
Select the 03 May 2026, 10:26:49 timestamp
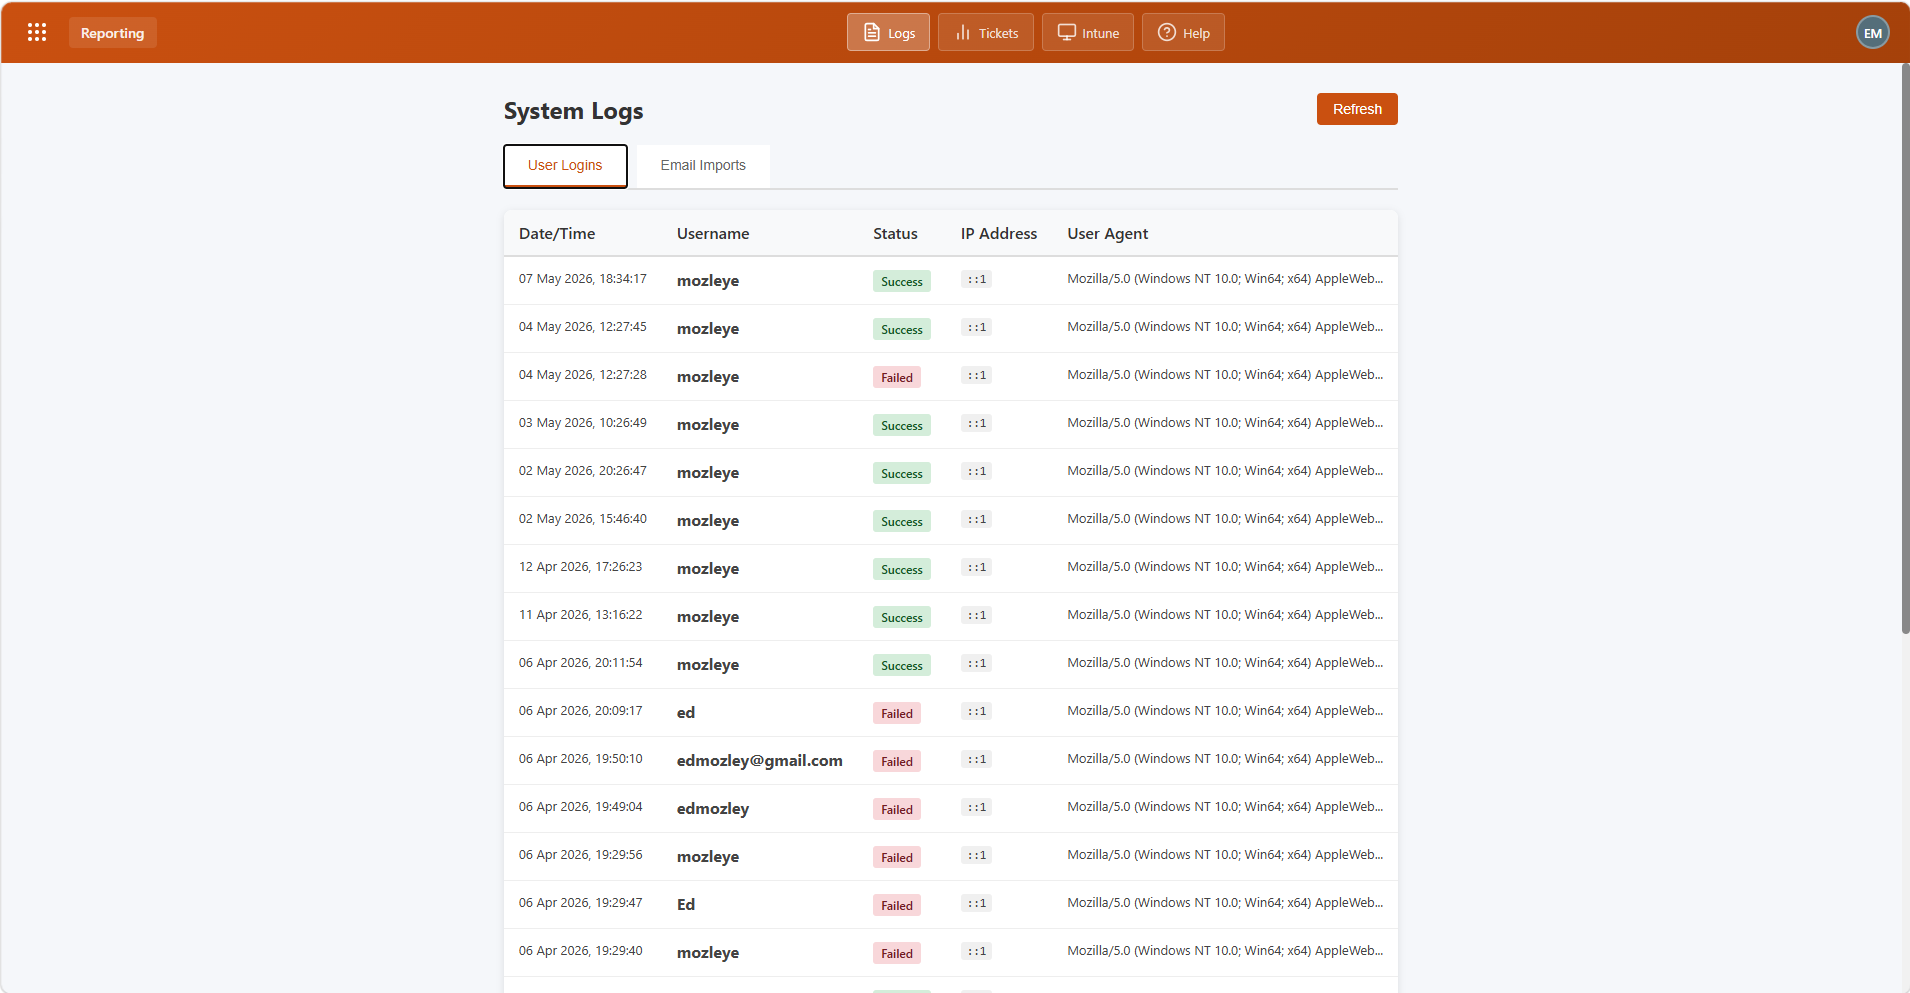pos(583,423)
